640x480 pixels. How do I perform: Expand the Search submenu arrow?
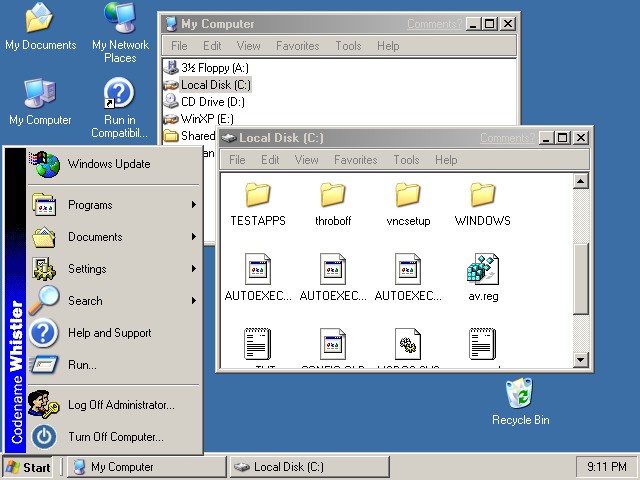194,301
